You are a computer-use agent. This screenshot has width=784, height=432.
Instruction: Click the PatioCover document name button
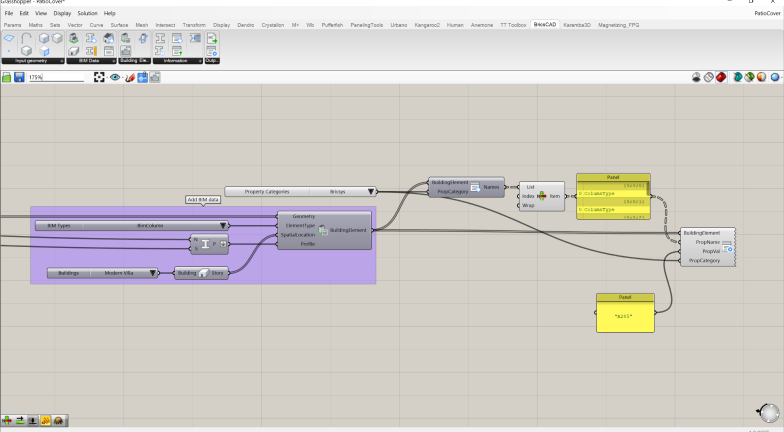[x=767, y=14]
